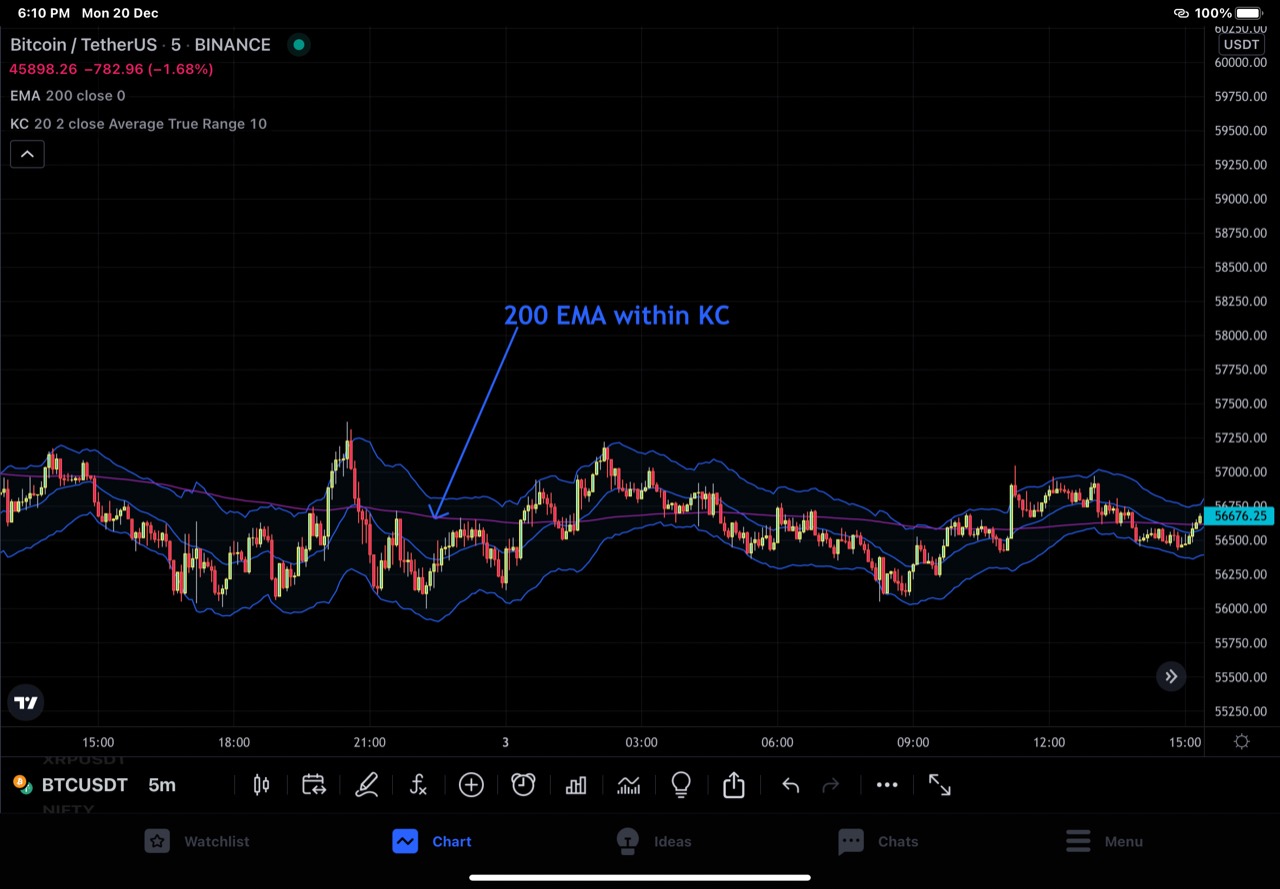1280x889 pixels.
Task: Switch to the Chats tab
Action: (878, 841)
